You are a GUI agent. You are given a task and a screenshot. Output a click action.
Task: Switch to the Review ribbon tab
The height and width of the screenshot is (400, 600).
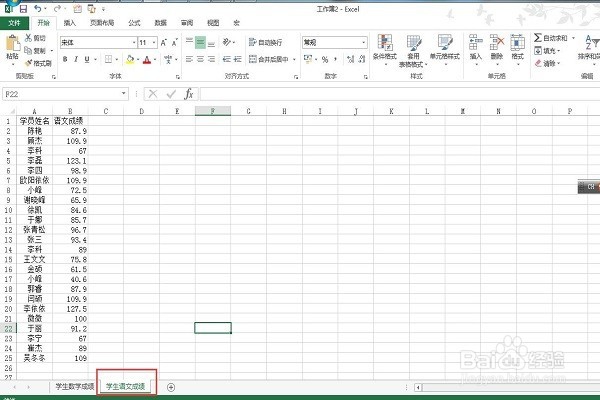[x=187, y=23]
